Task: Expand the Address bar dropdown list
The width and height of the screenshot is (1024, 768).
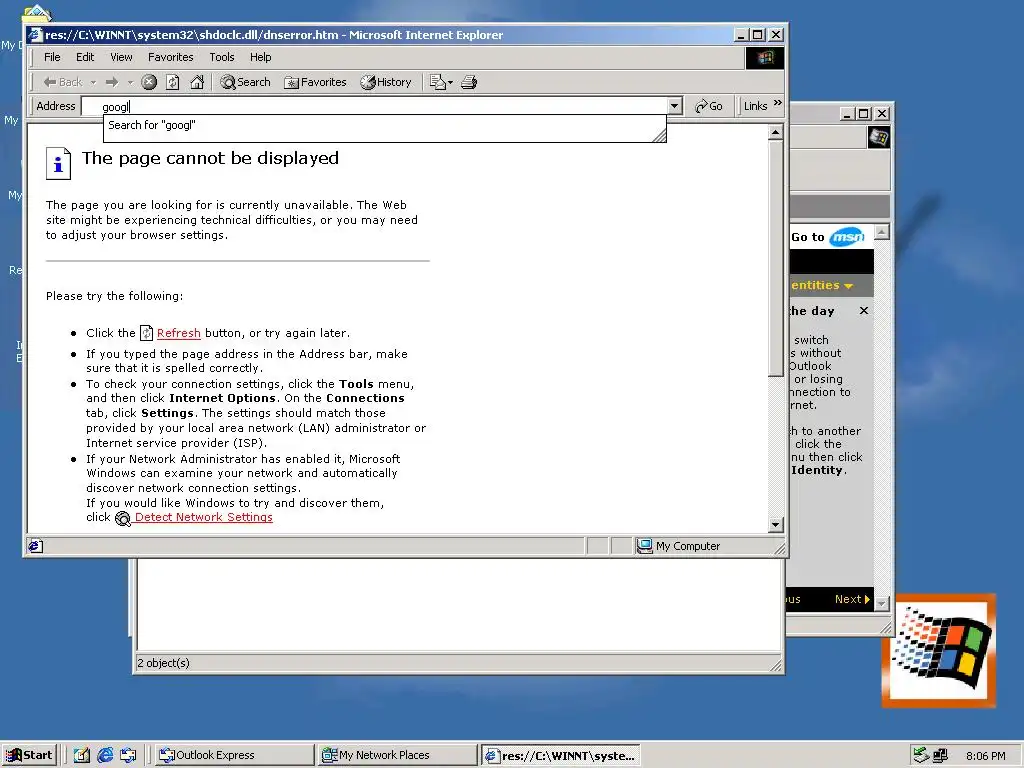Action: (x=675, y=106)
